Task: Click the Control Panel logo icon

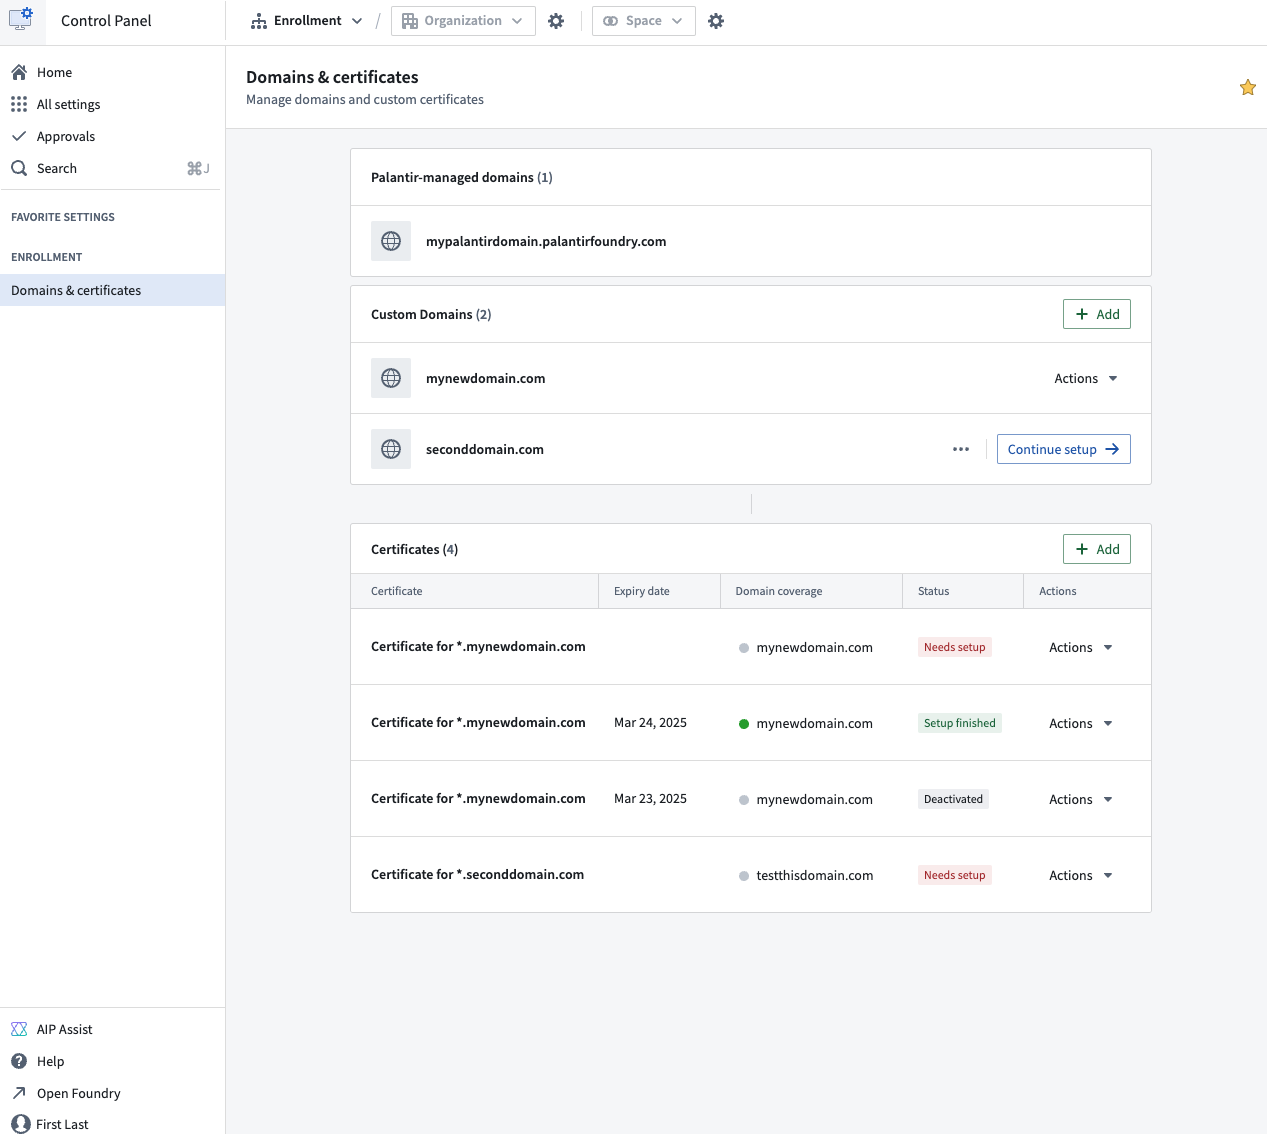Action: pos(21,18)
